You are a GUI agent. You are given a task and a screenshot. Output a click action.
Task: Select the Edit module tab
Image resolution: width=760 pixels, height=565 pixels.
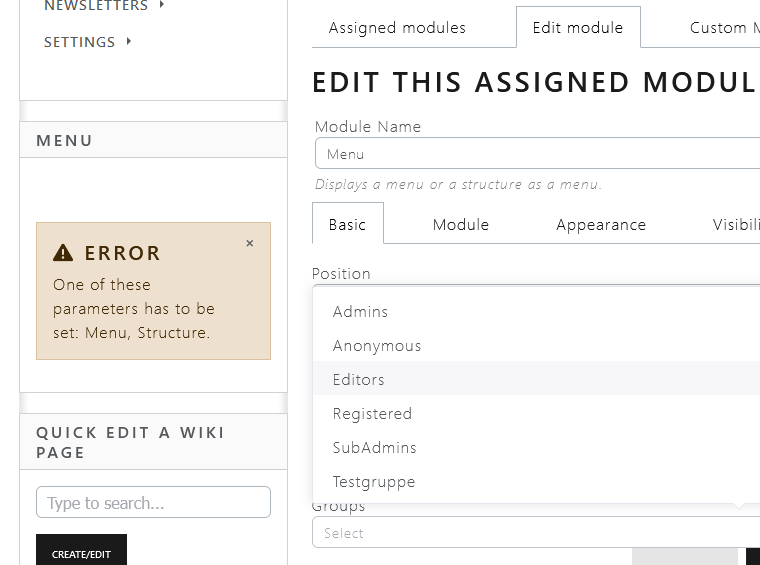(x=578, y=28)
